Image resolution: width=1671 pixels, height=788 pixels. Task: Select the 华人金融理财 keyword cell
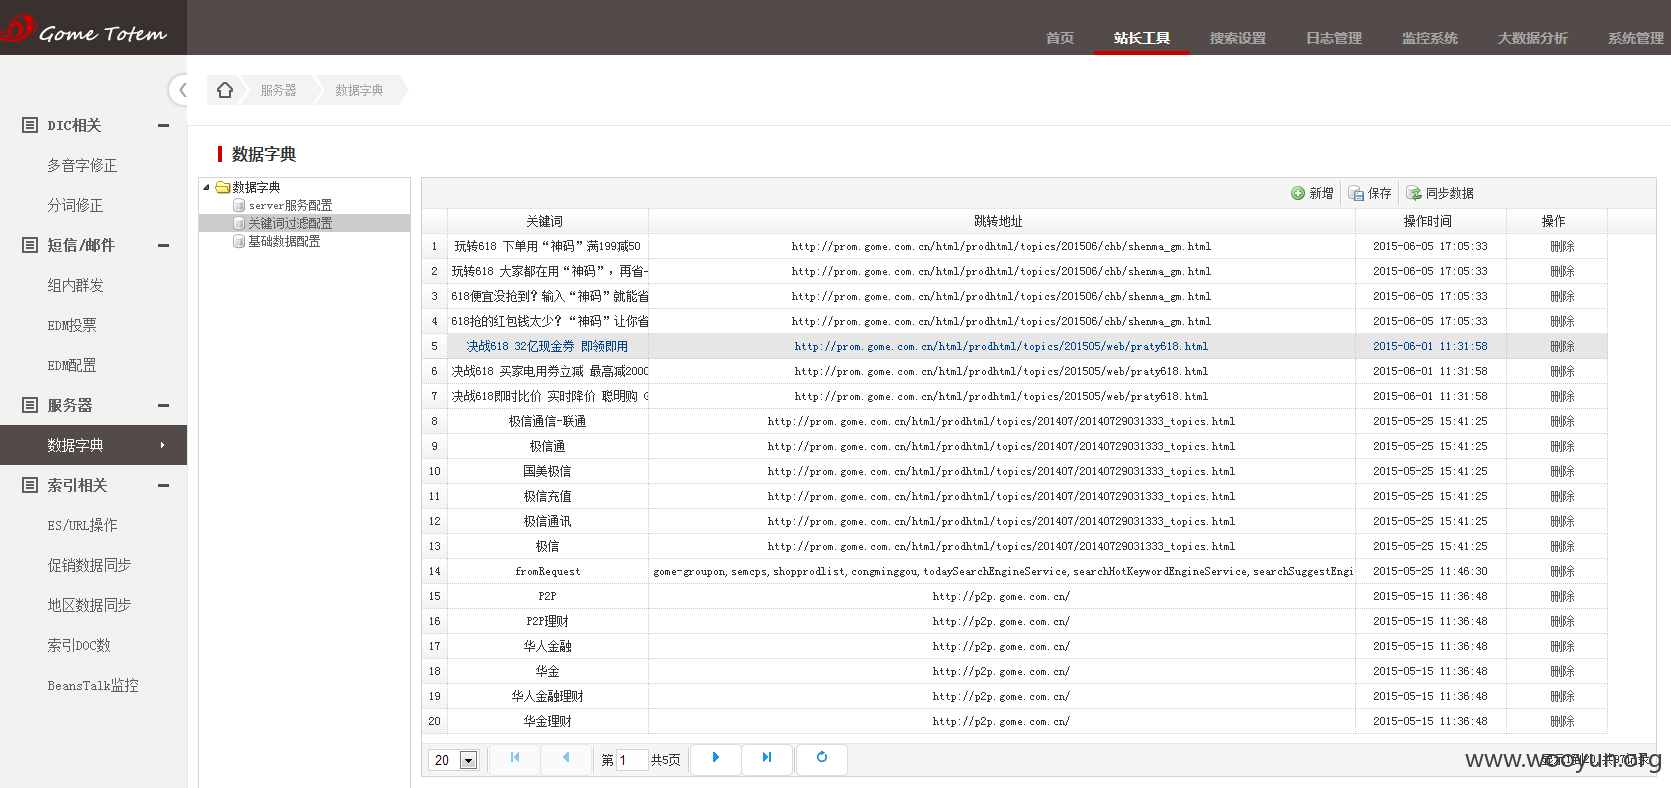[547, 696]
